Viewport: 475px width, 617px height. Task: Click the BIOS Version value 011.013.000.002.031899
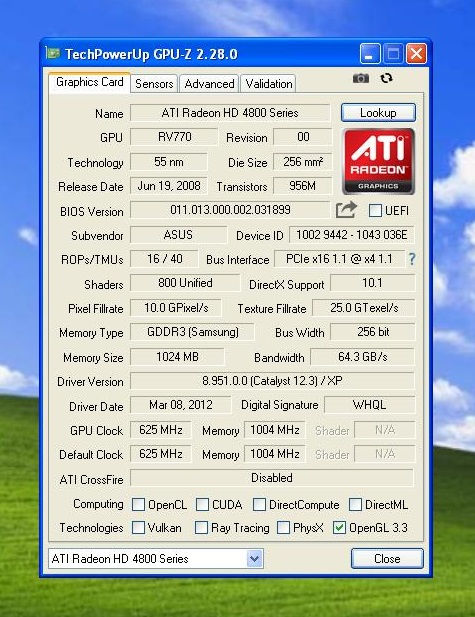click(x=230, y=210)
